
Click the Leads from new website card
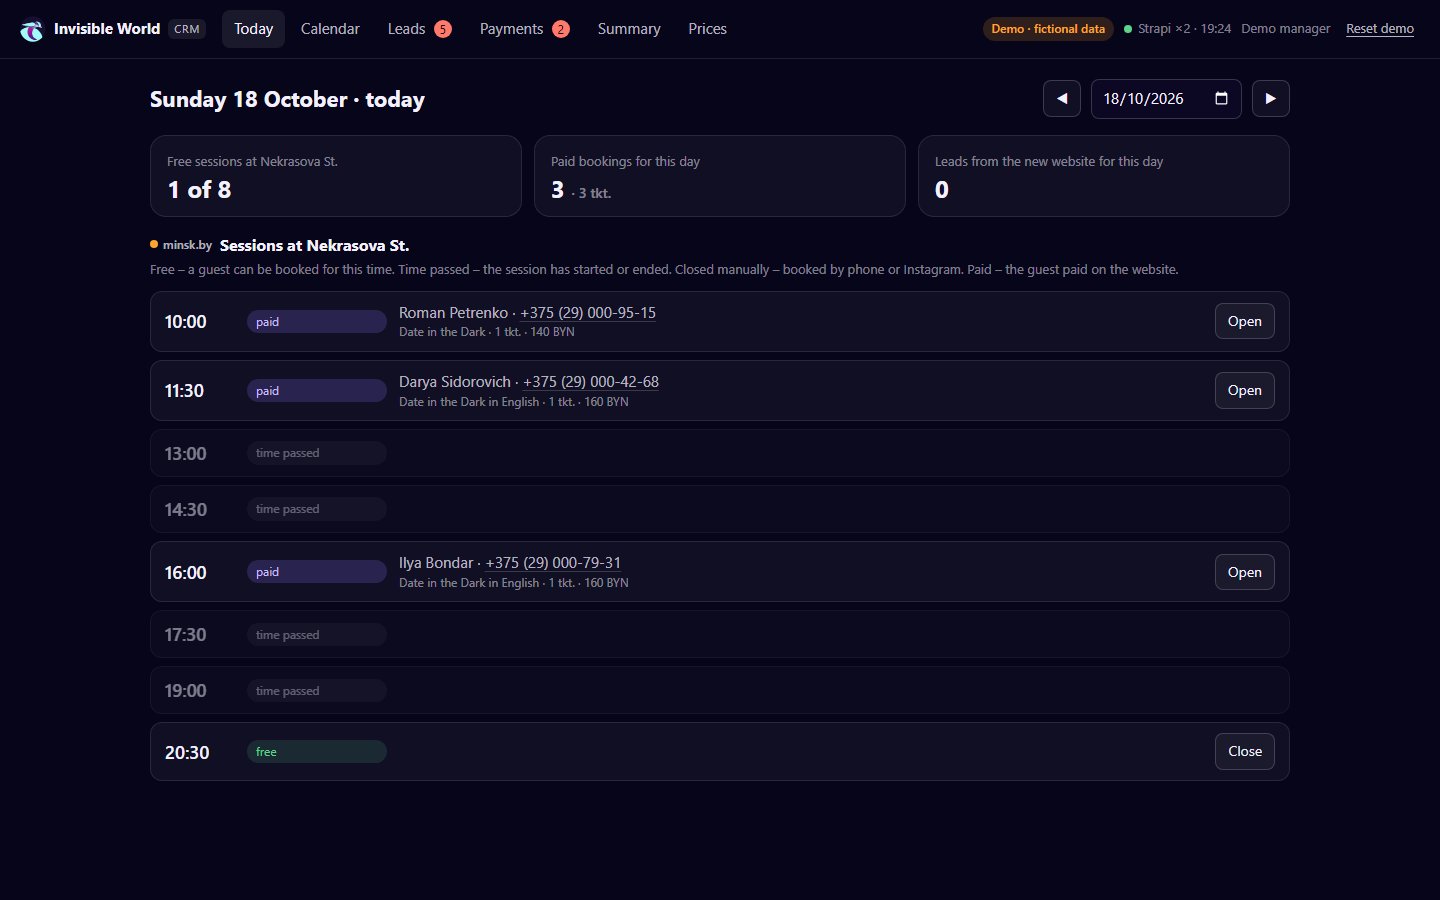[x=1104, y=176]
